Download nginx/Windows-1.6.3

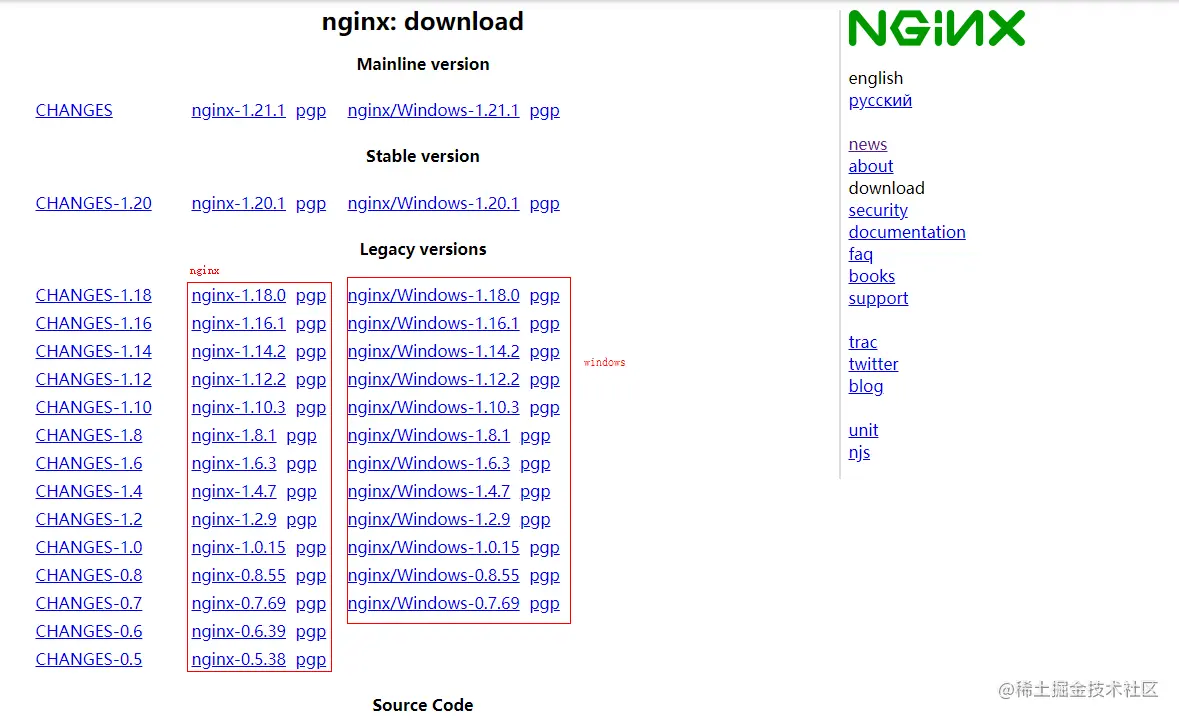click(x=429, y=463)
